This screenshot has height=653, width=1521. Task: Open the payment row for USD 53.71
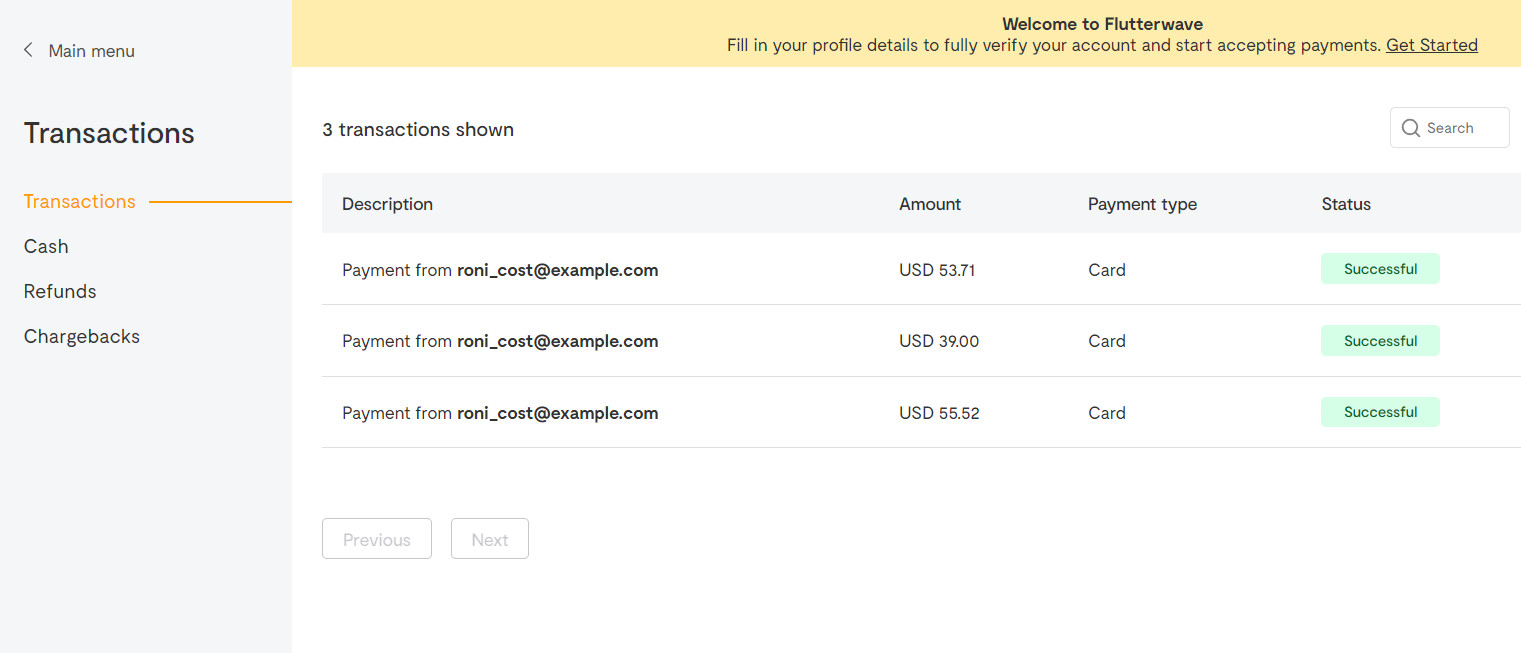click(921, 269)
